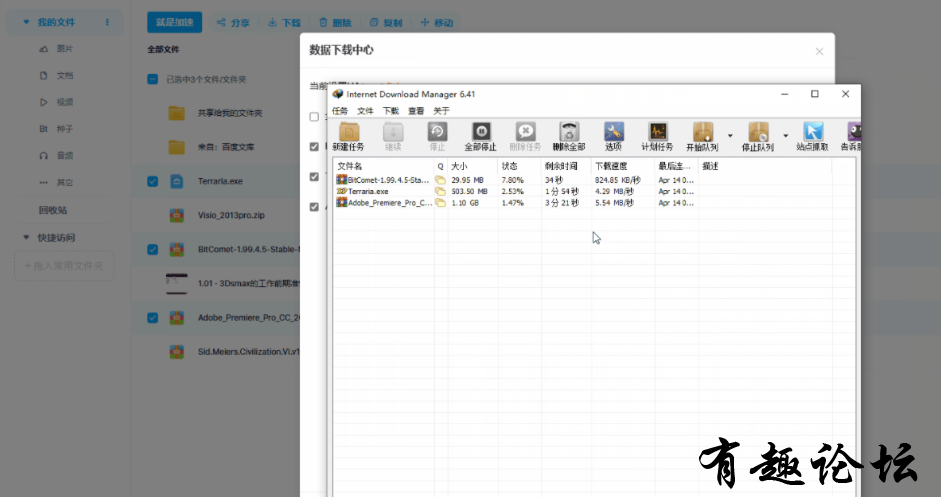Click the folder icon in BitComet download row
The width and height of the screenshot is (941, 497).
(x=440, y=180)
